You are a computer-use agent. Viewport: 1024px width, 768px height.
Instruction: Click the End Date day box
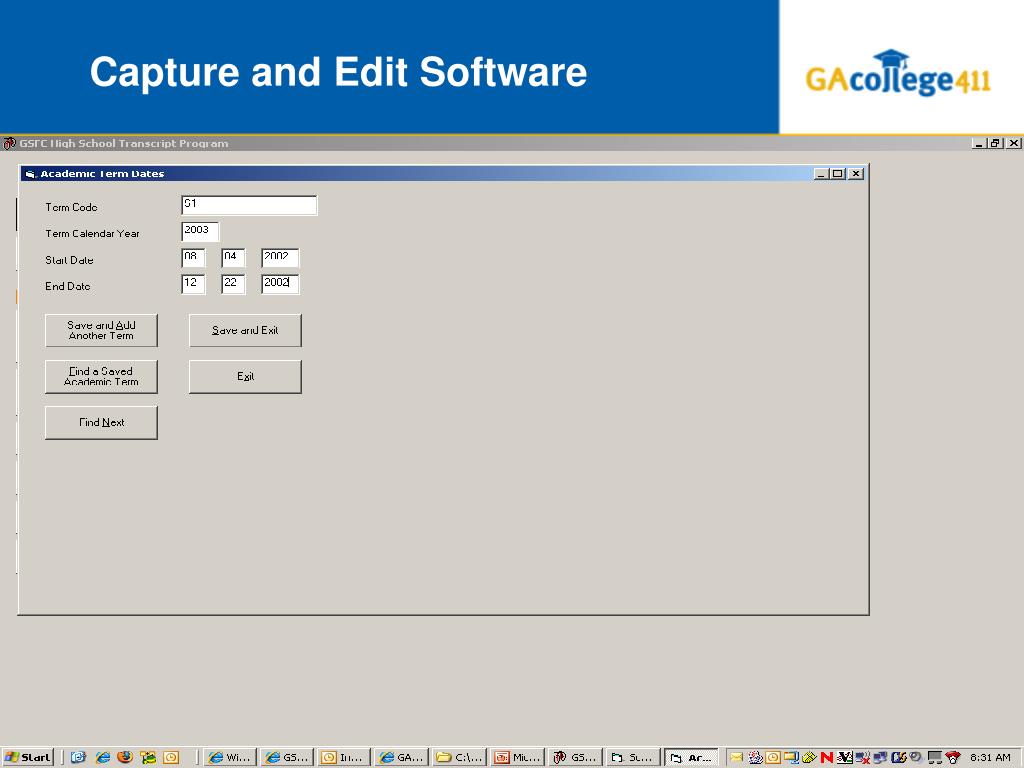tap(233, 283)
